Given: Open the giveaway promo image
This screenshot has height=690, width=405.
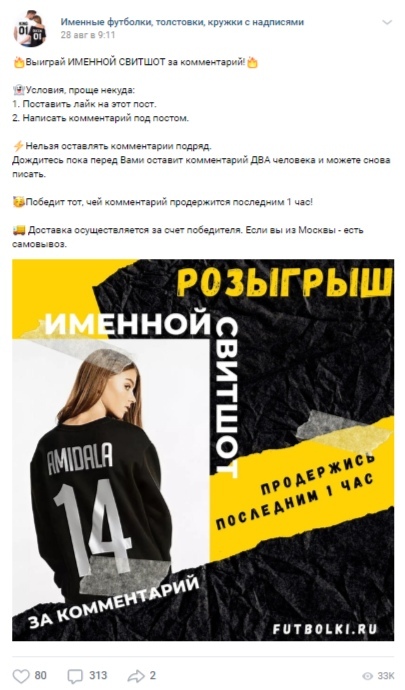Looking at the screenshot, I should (203, 450).
